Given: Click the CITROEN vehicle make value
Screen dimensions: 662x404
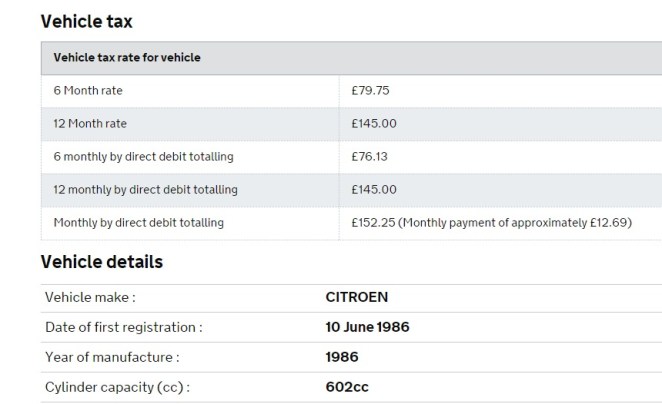Looking at the screenshot, I should click(x=356, y=298).
